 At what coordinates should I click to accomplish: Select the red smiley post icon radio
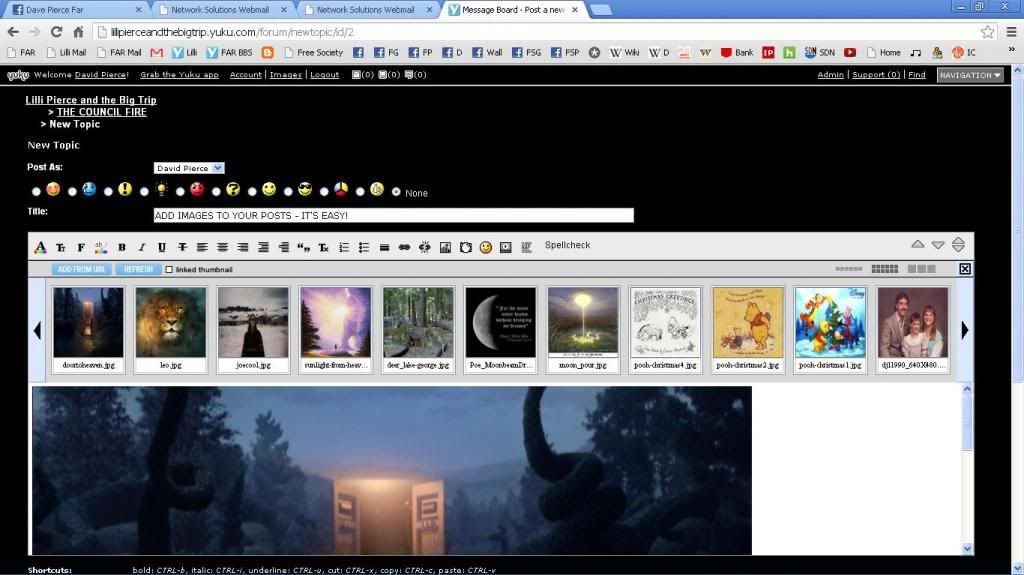coord(36,192)
